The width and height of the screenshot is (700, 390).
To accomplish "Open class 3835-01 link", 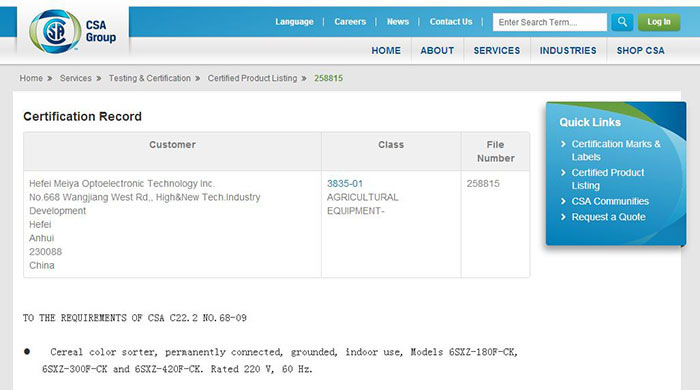I will click(x=345, y=183).
